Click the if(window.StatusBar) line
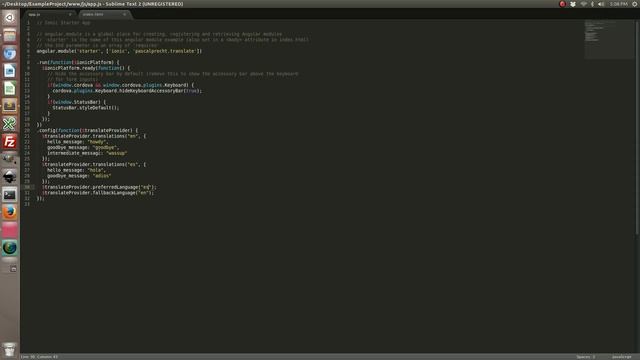The width and height of the screenshot is (640, 360). pyautogui.click(x=76, y=102)
